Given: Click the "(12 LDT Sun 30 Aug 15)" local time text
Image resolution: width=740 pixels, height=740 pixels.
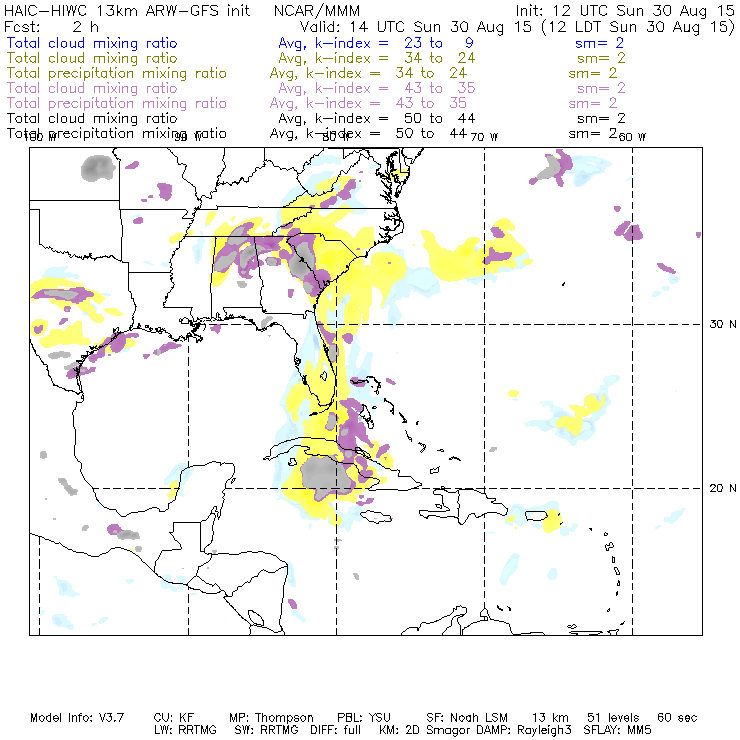Looking at the screenshot, I should pyautogui.click(x=638, y=27).
